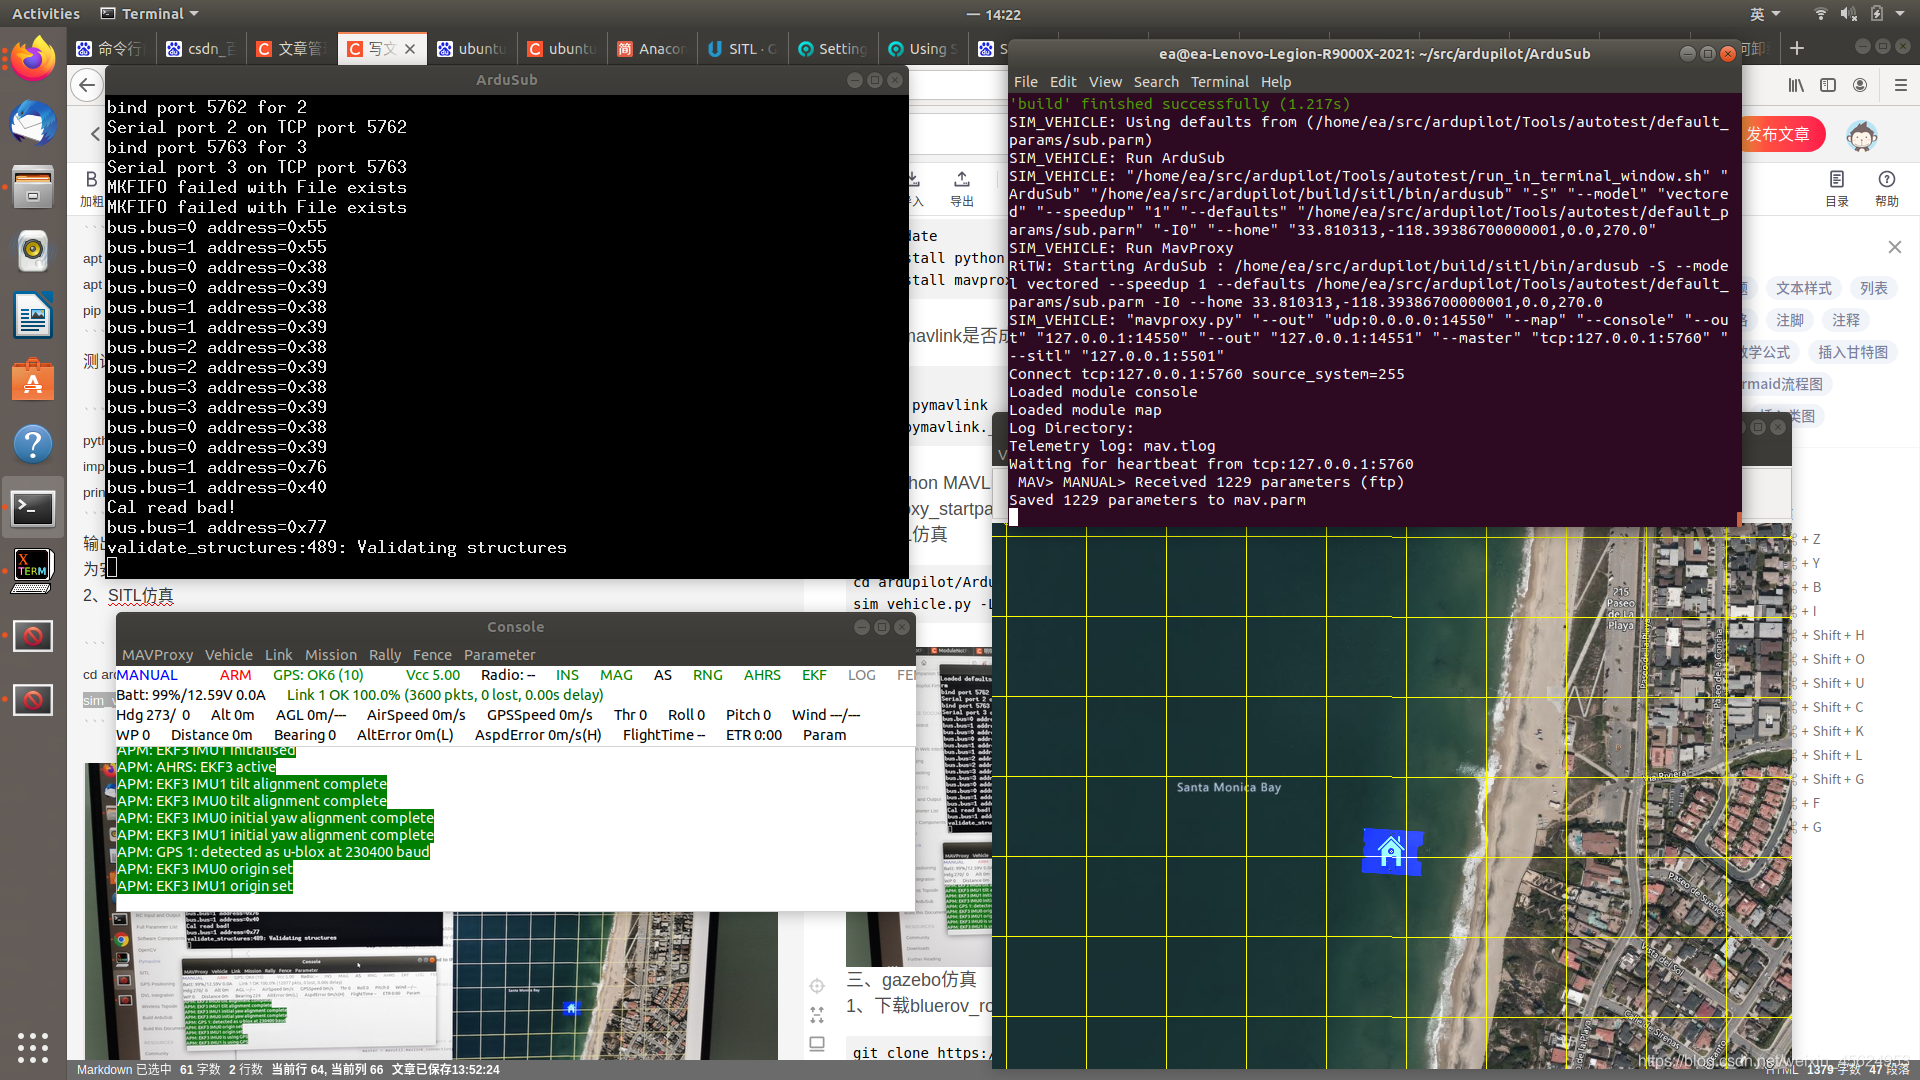Show applications grid at dock bottom
The height and width of the screenshot is (1080, 1920).
tap(33, 1047)
